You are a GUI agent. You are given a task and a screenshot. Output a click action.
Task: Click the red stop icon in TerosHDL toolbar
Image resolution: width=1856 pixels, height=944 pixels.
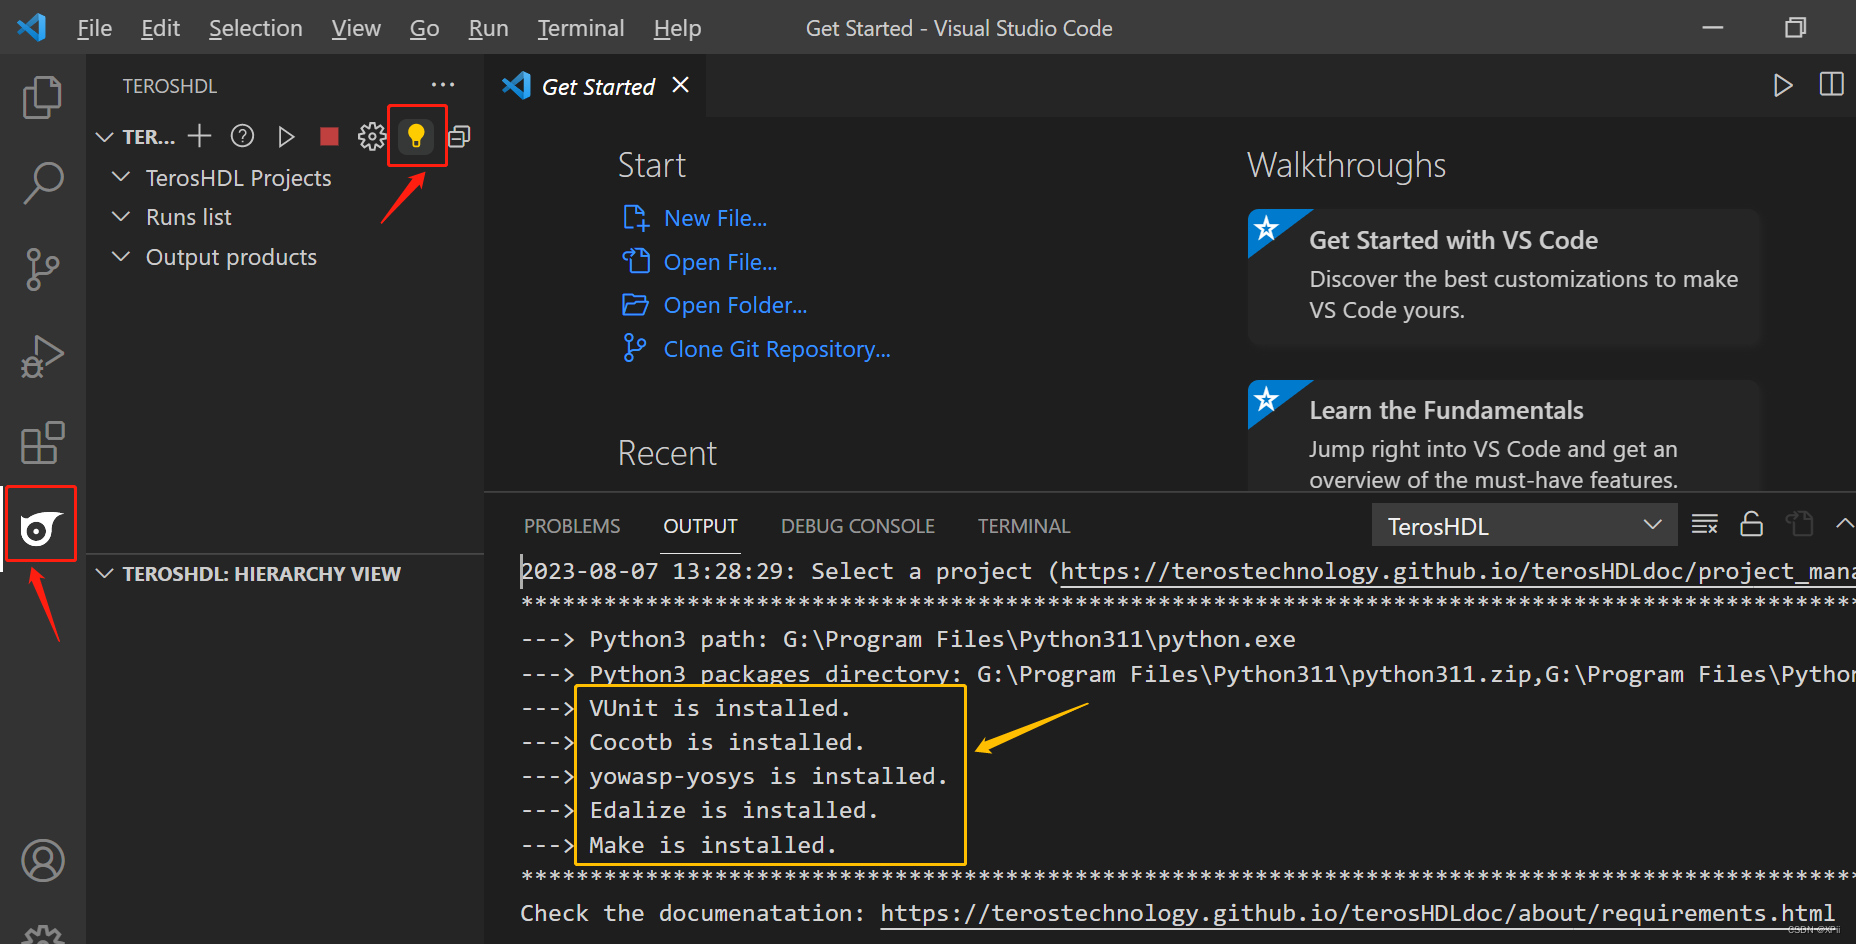point(329,136)
